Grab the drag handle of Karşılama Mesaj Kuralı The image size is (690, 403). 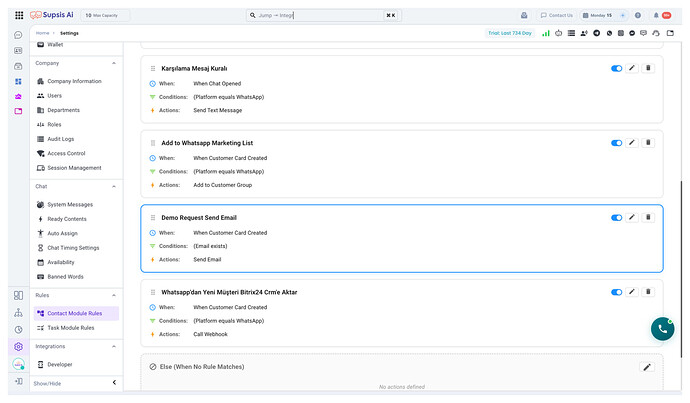point(153,69)
